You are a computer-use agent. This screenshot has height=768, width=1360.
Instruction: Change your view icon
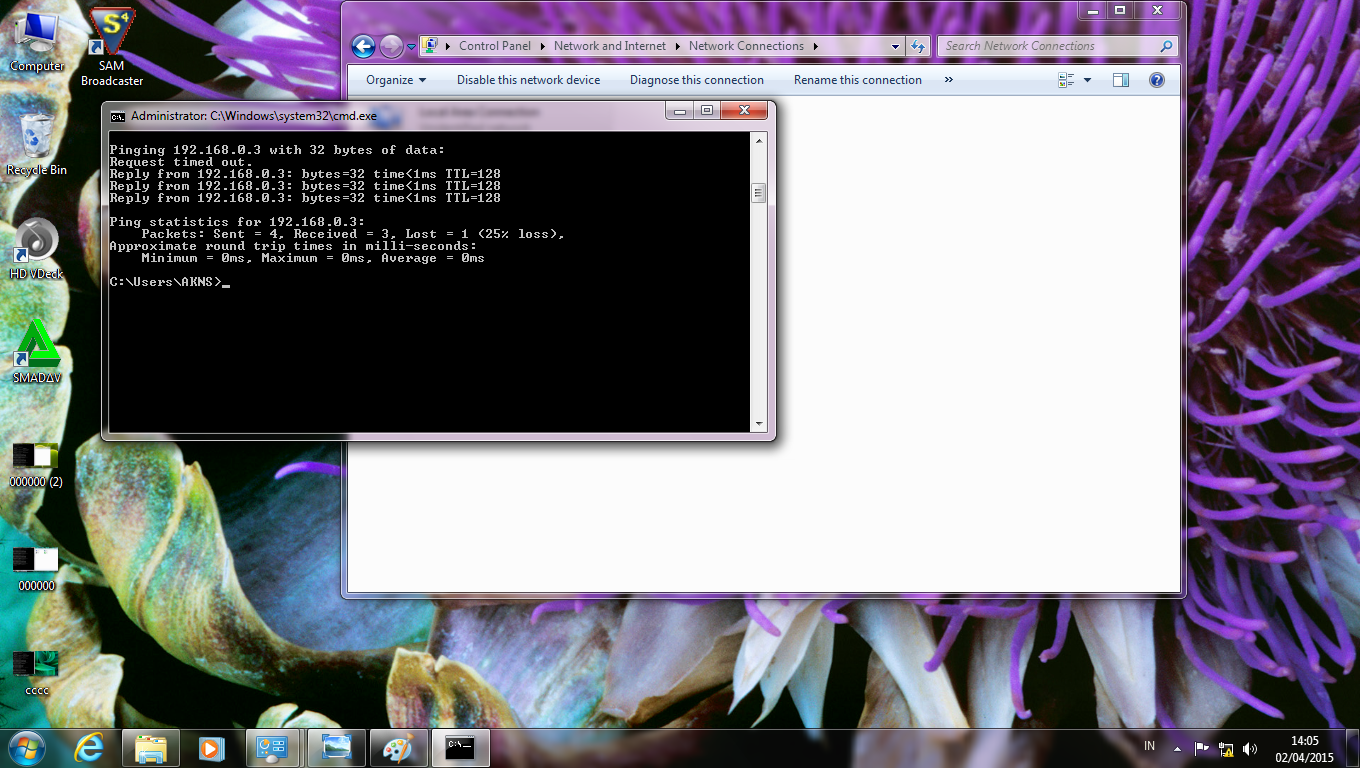(1066, 80)
